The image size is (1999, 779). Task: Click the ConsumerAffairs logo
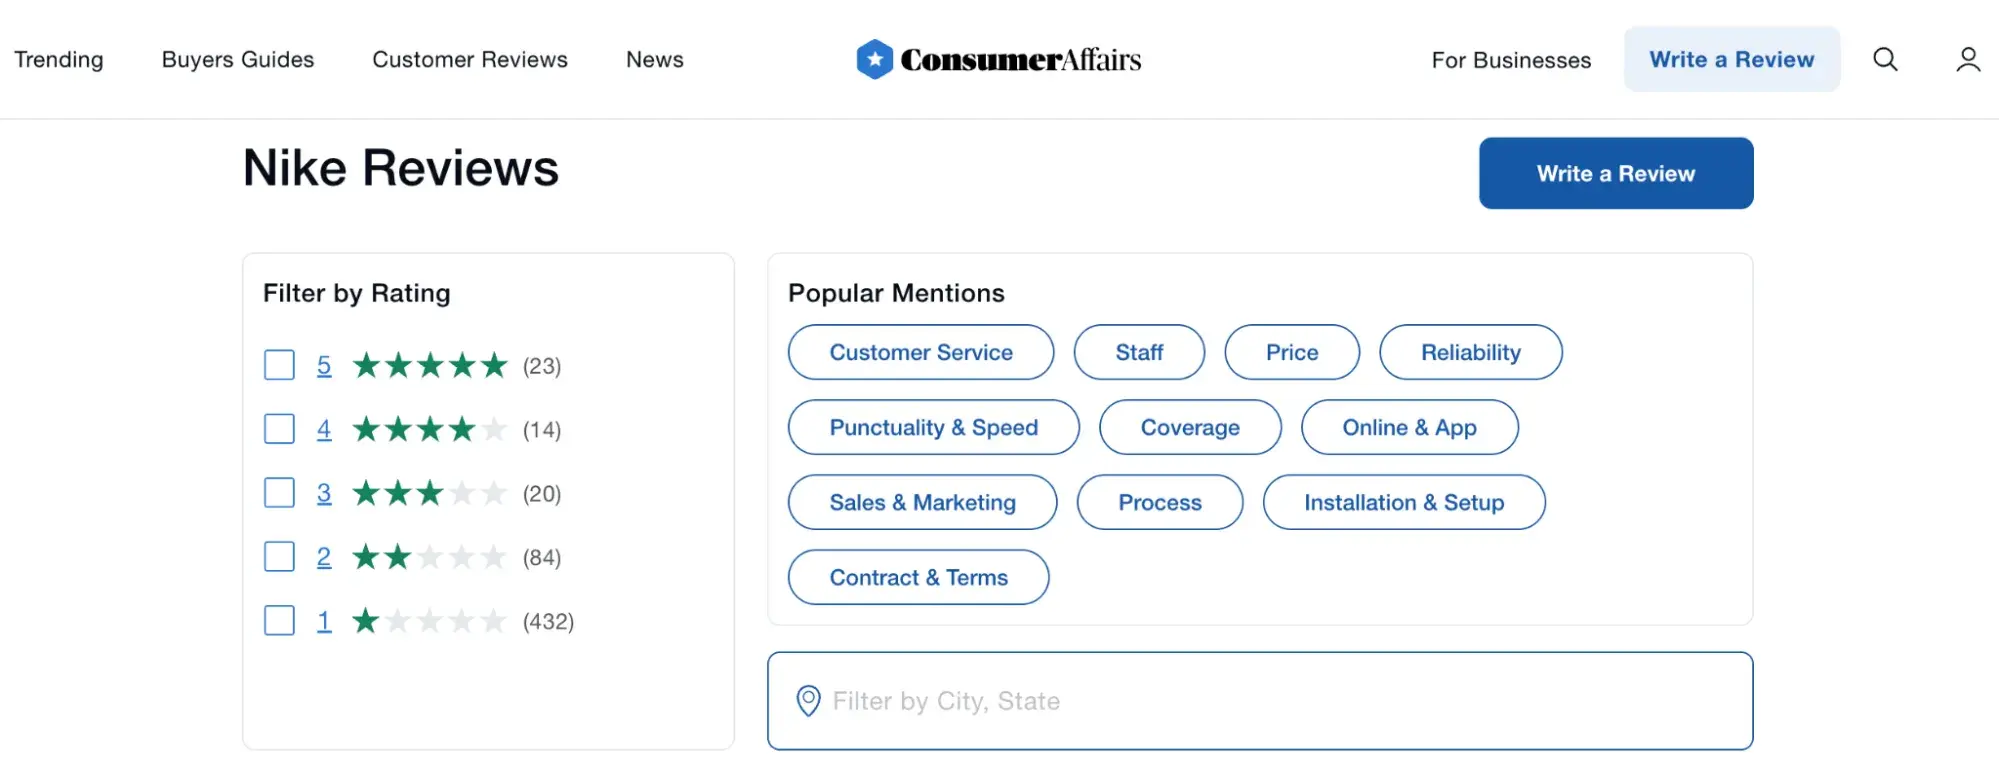point(998,59)
